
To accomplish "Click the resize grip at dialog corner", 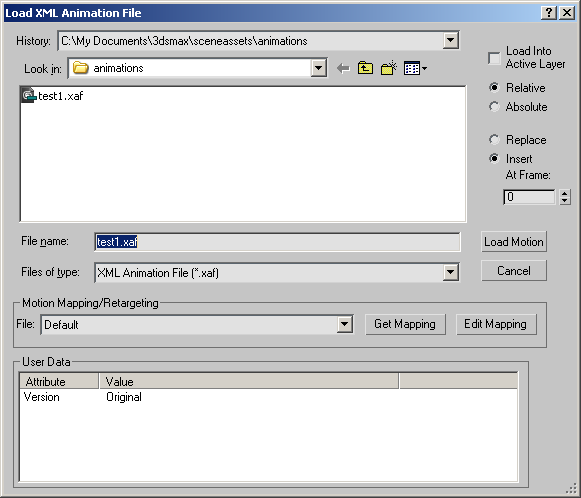I will coord(572,489).
